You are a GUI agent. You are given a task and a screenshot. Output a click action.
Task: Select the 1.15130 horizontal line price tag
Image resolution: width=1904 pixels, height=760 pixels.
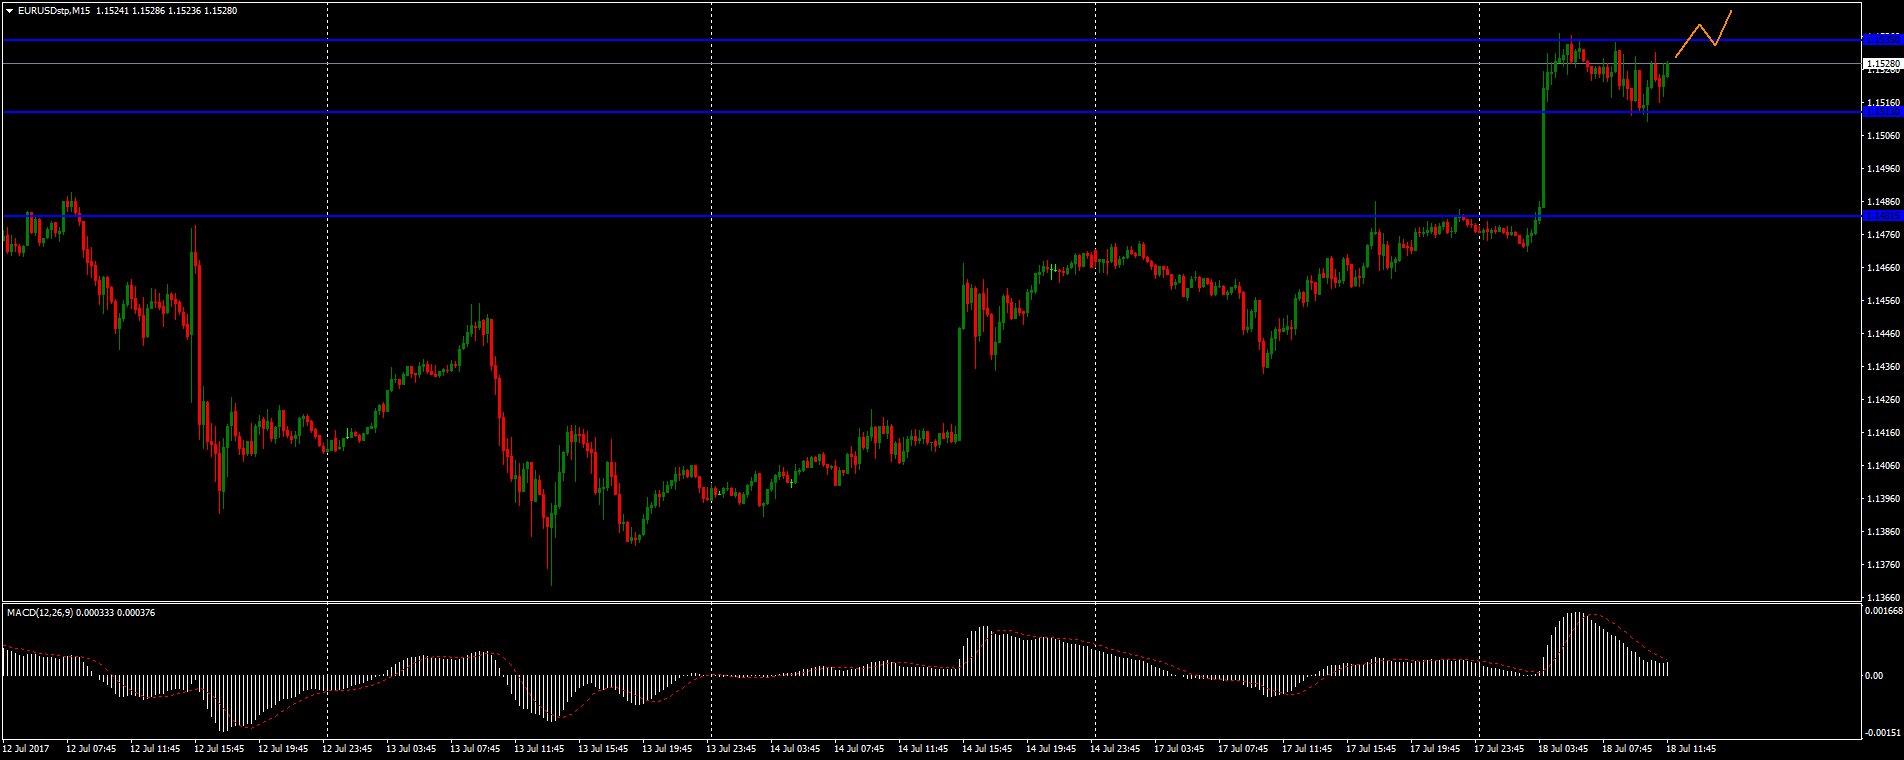[1881, 112]
